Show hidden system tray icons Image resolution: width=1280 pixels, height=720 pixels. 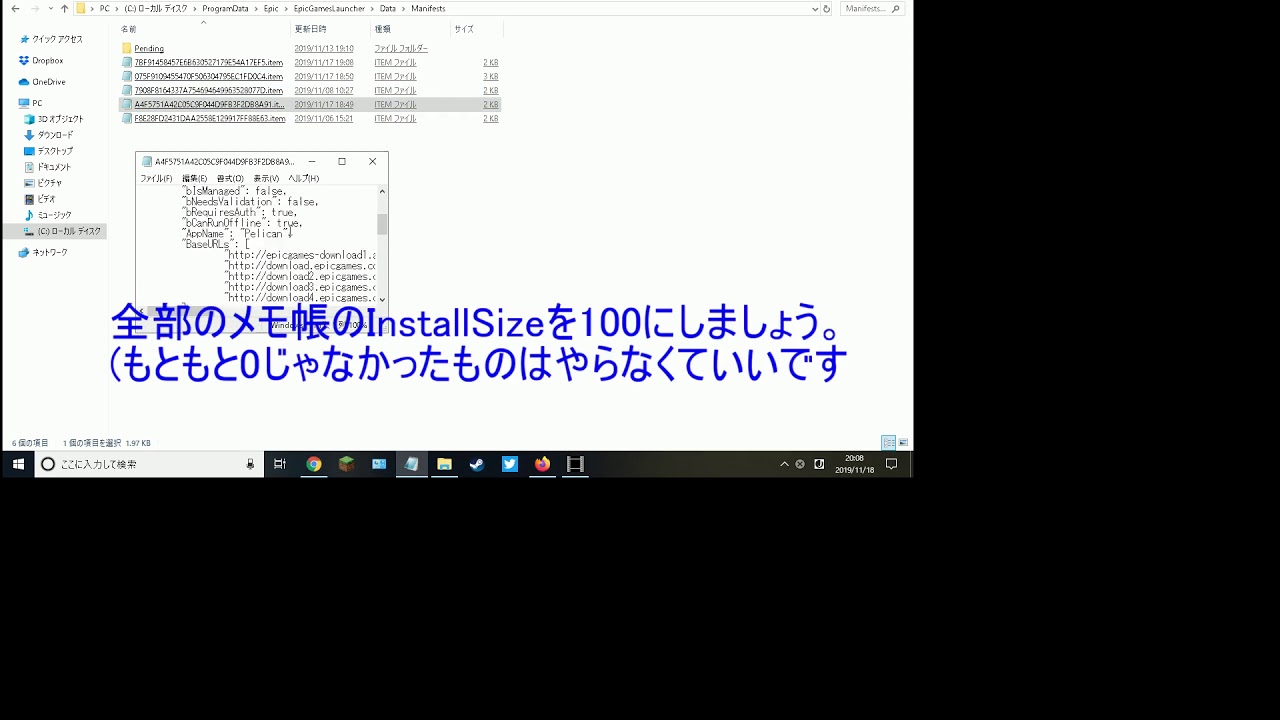(x=784, y=464)
